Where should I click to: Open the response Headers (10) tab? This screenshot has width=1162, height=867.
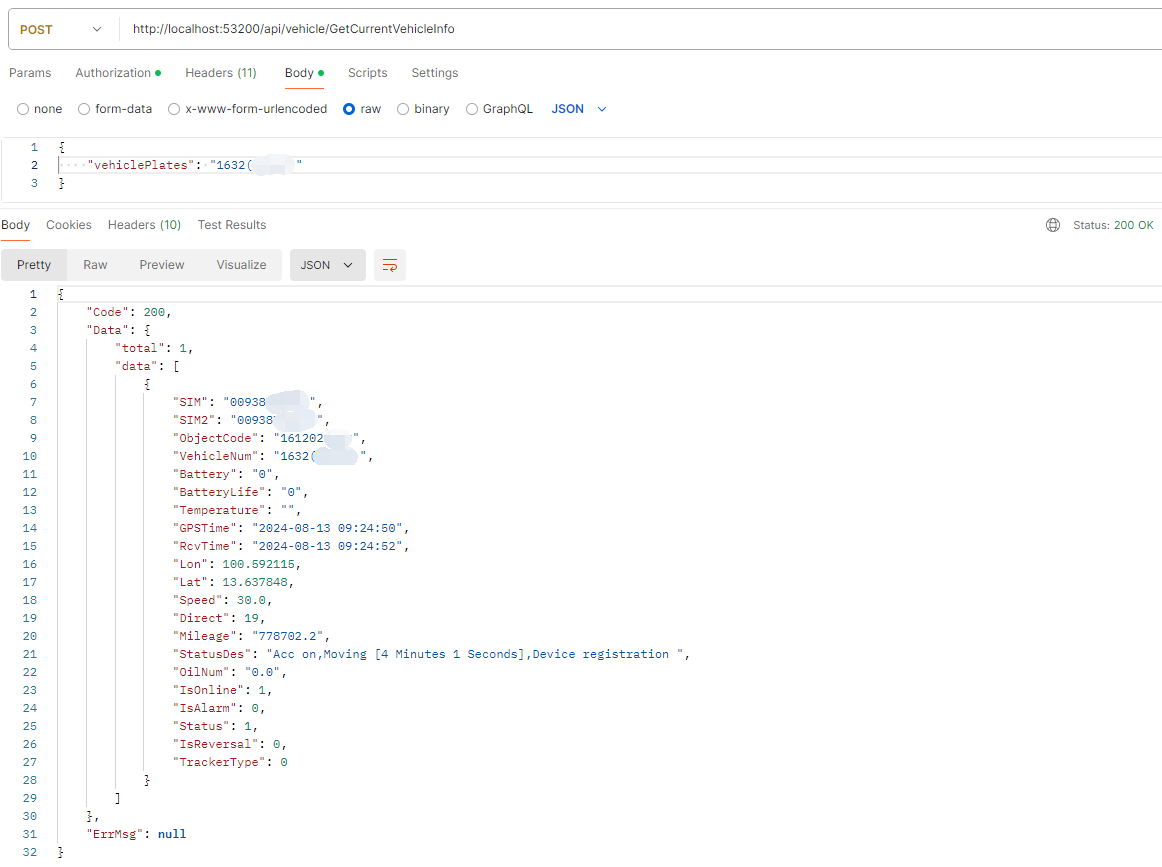[145, 225]
